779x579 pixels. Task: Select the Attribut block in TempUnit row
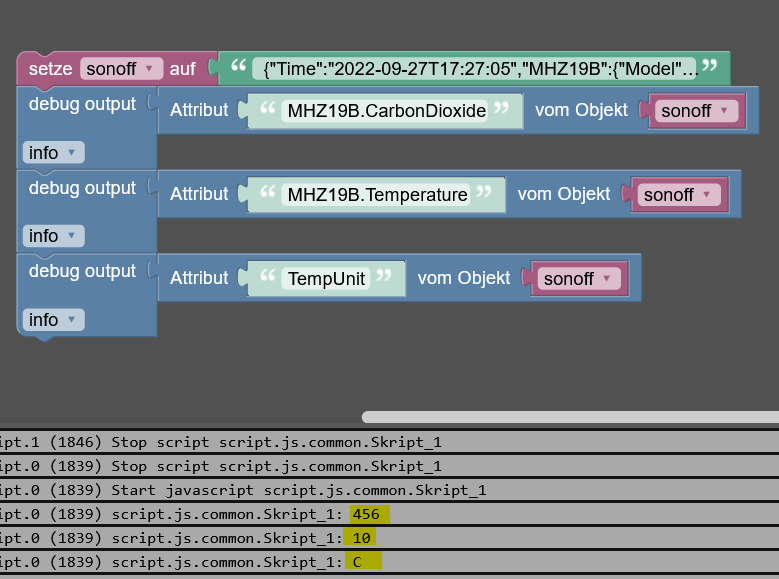[x=199, y=278]
